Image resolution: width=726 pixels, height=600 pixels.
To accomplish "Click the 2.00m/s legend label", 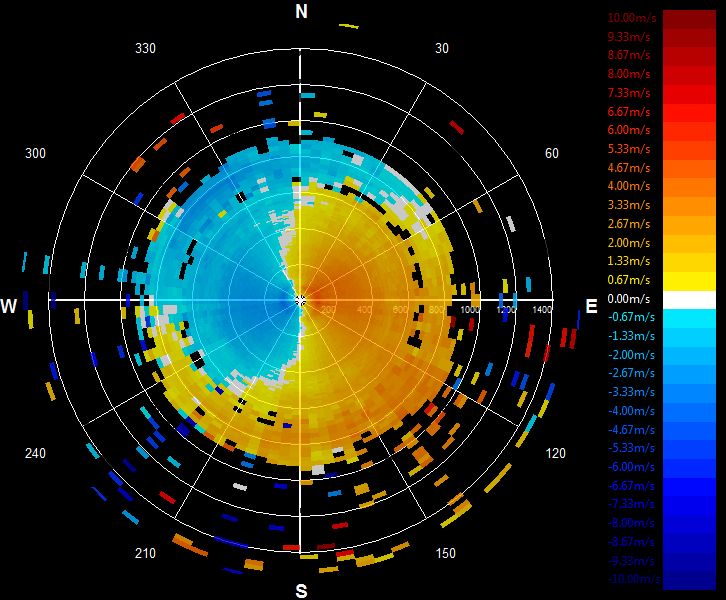I will point(629,243).
